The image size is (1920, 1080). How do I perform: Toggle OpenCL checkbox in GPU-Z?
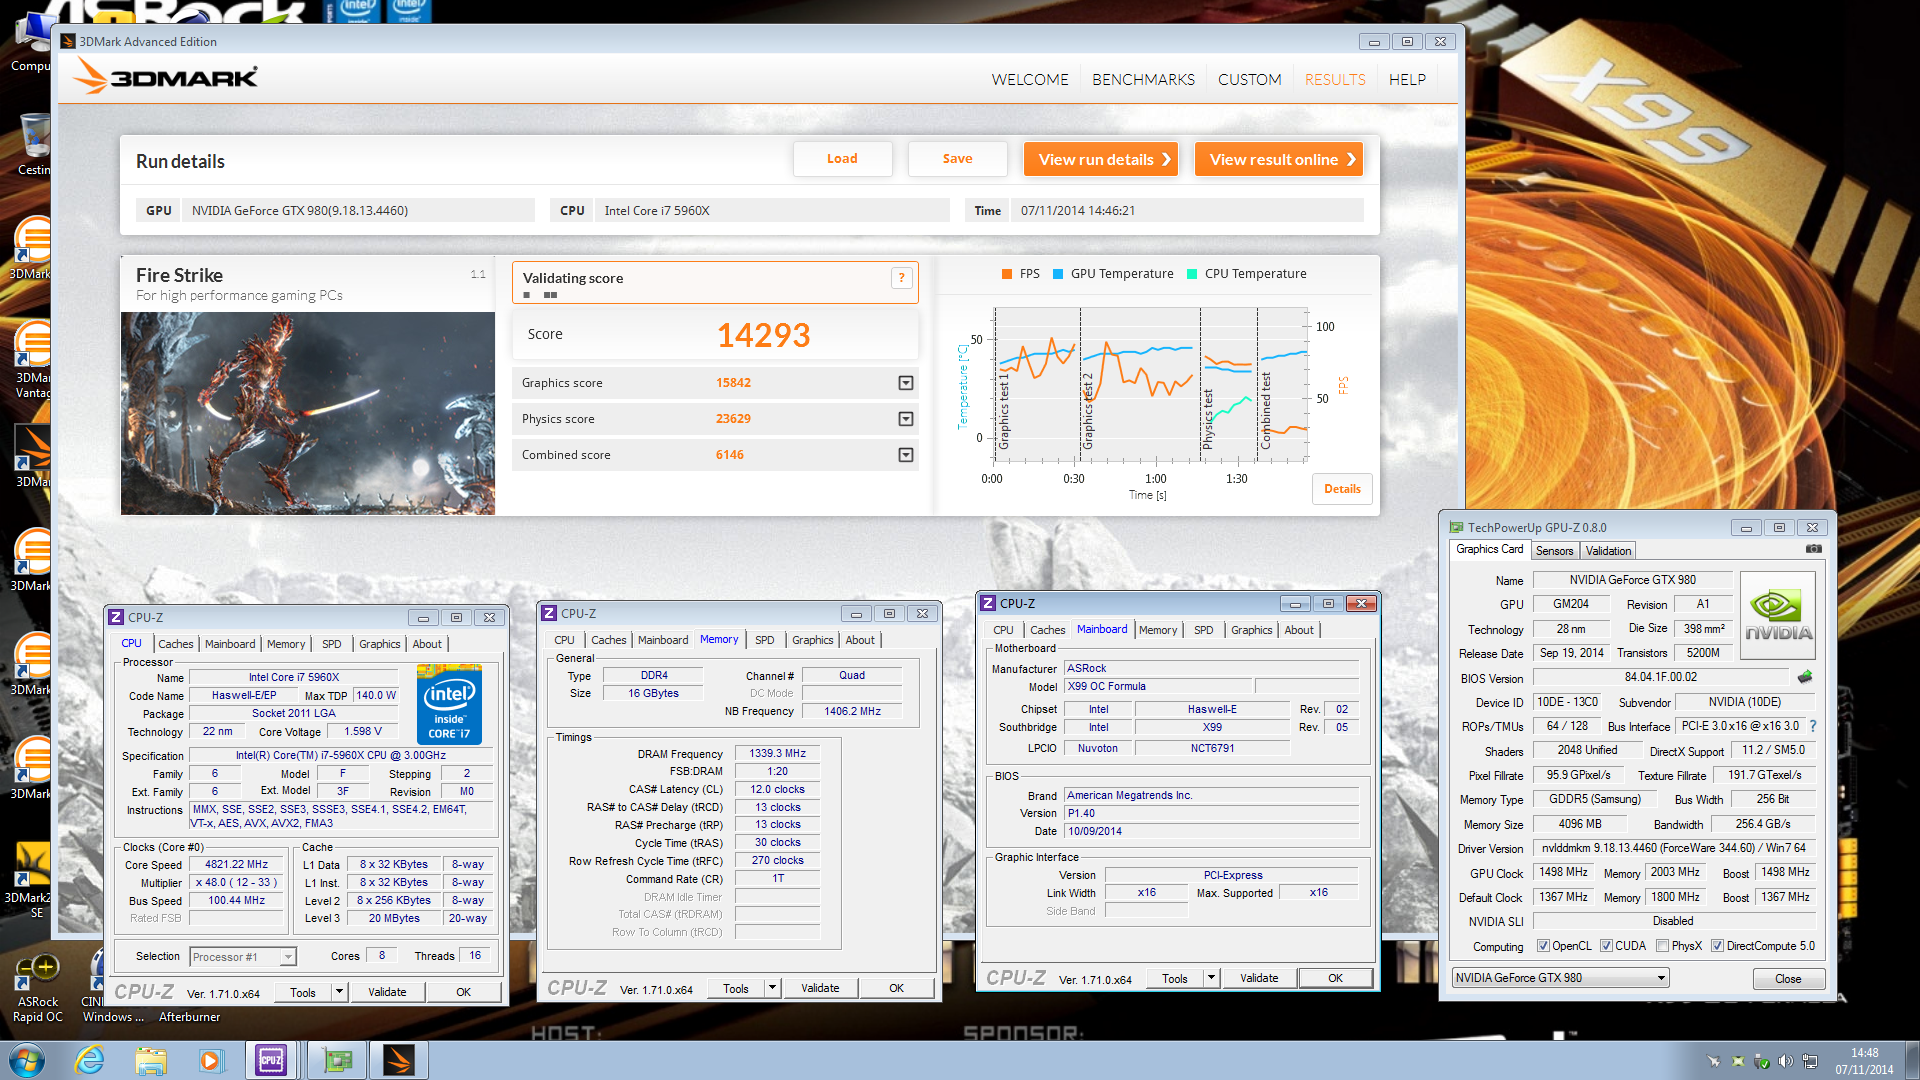[x=1543, y=946]
